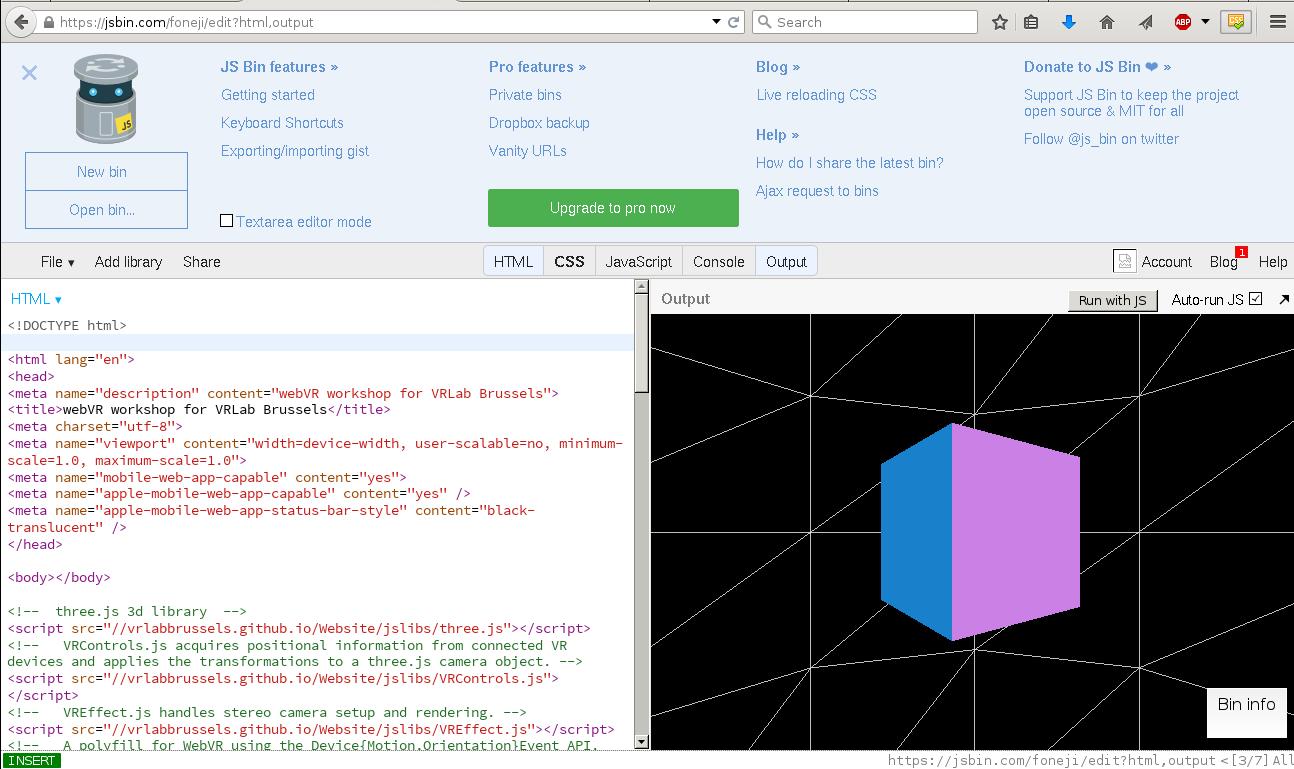
Task: Click the Account avatar icon
Action: coord(1124,261)
